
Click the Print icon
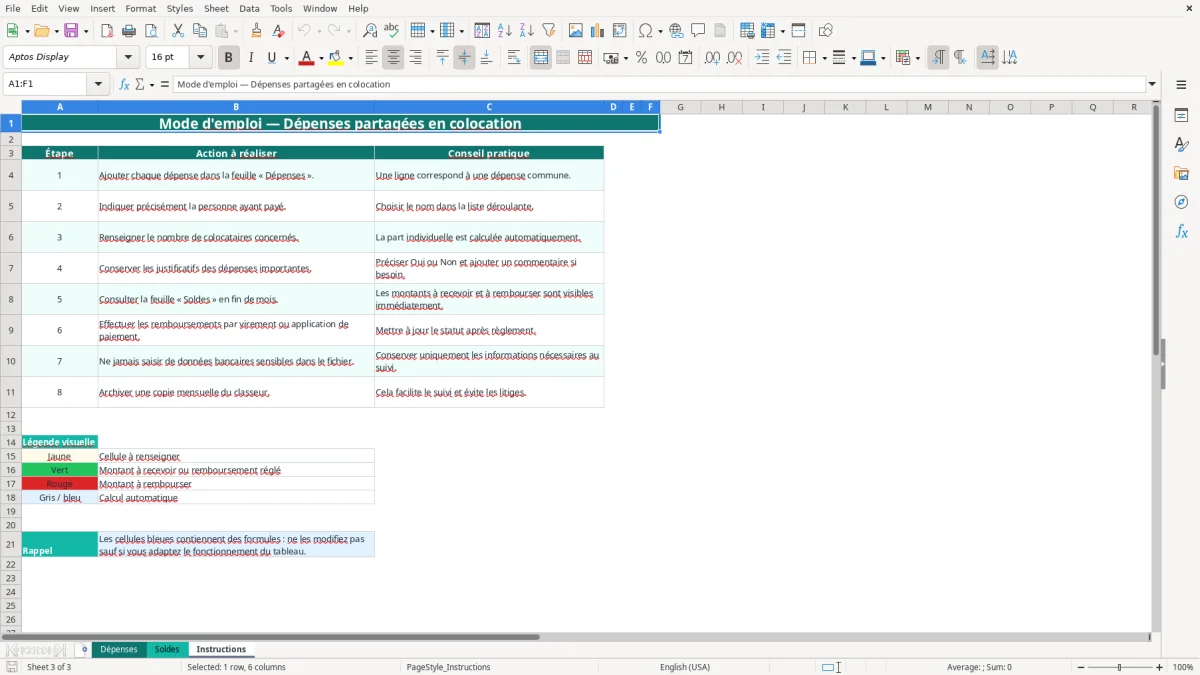click(x=129, y=31)
